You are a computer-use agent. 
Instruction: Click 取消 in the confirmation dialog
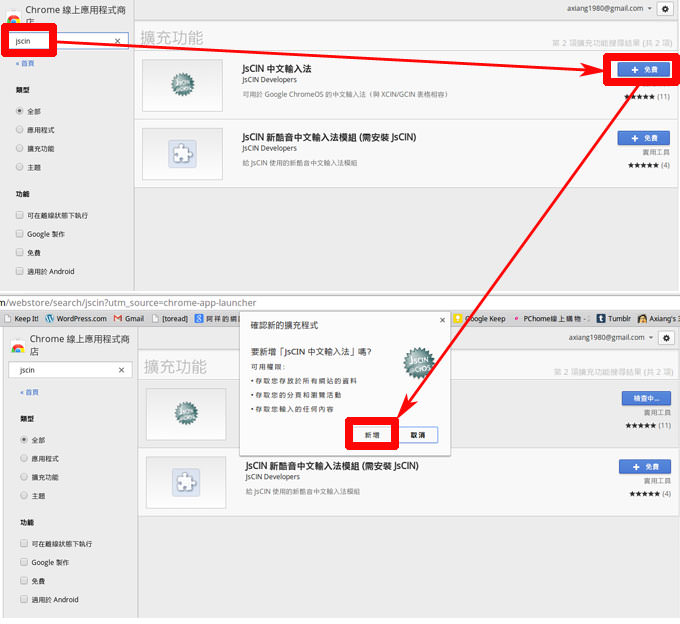point(418,436)
